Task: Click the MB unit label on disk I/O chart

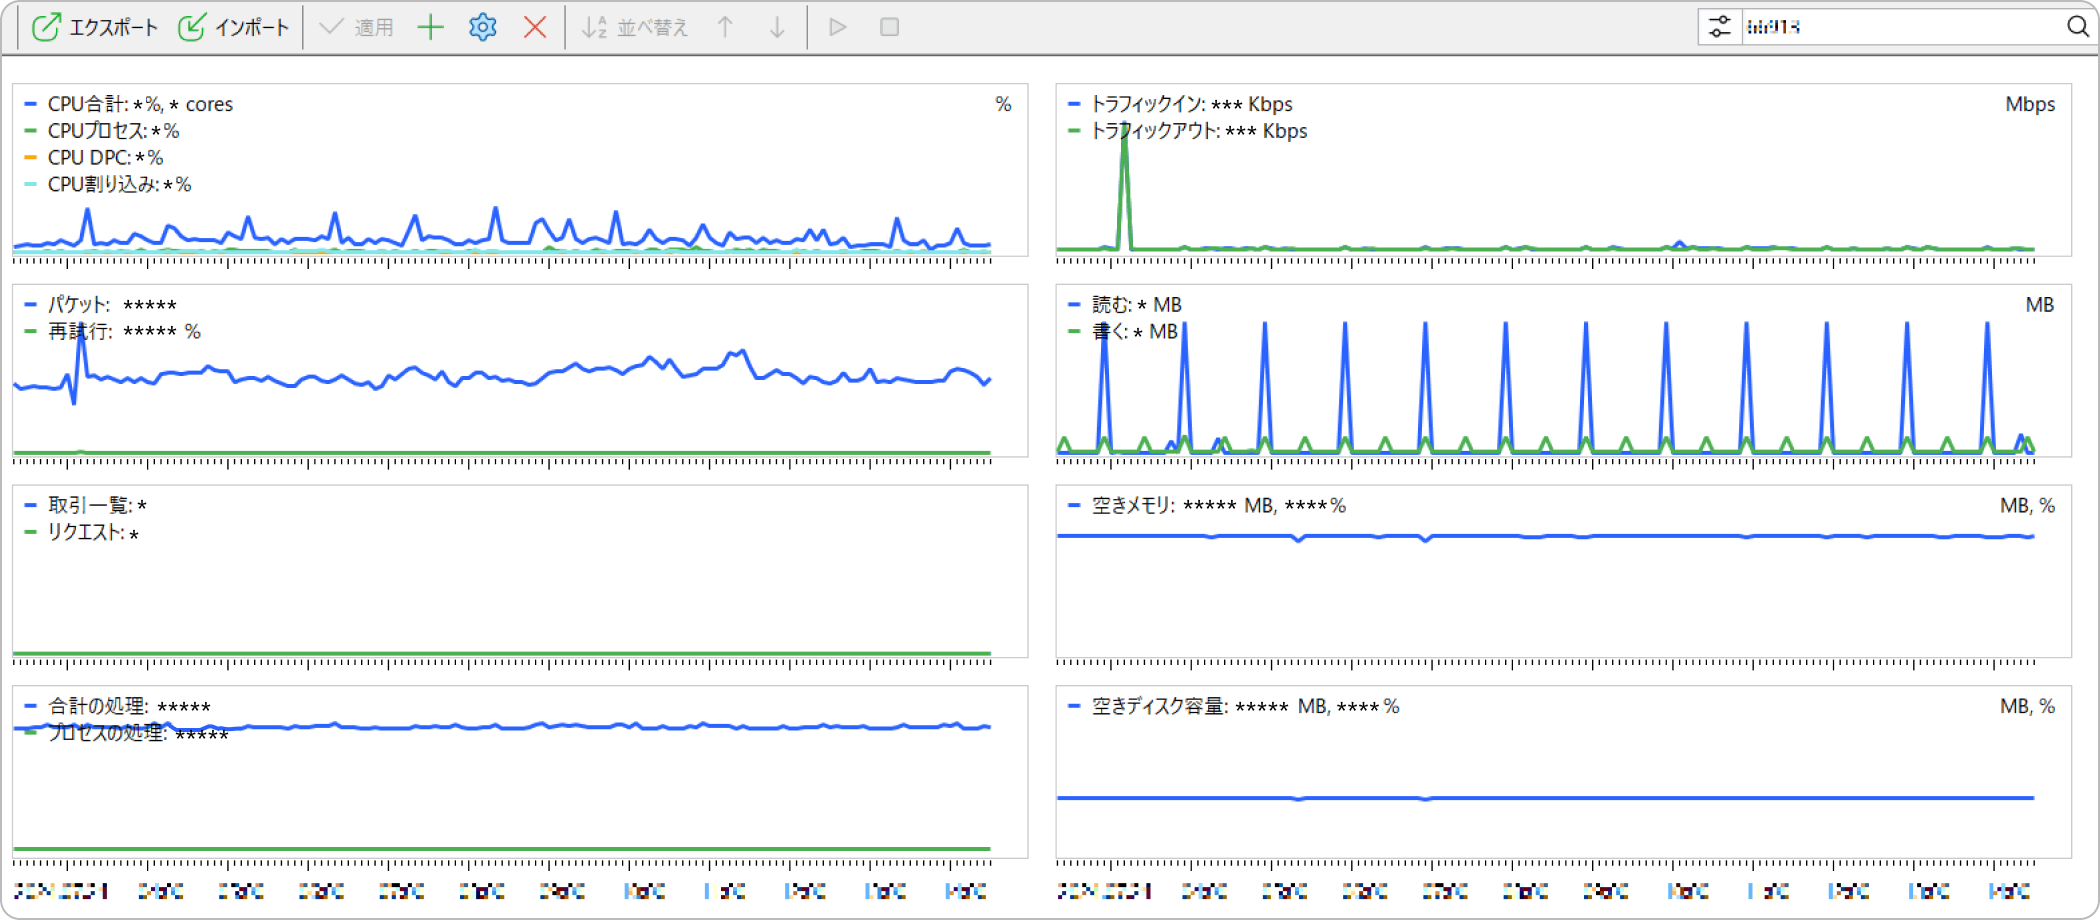Action: click(x=2040, y=305)
